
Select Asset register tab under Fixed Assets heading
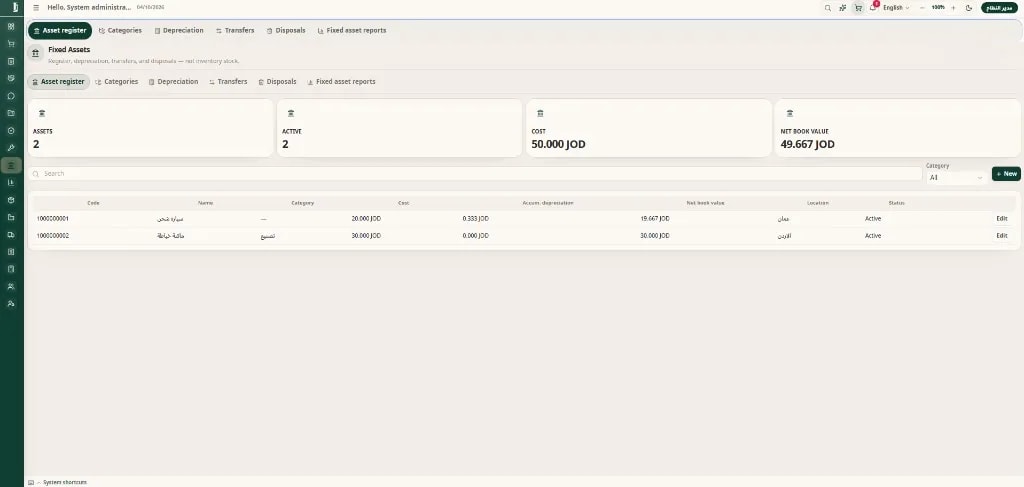point(58,82)
